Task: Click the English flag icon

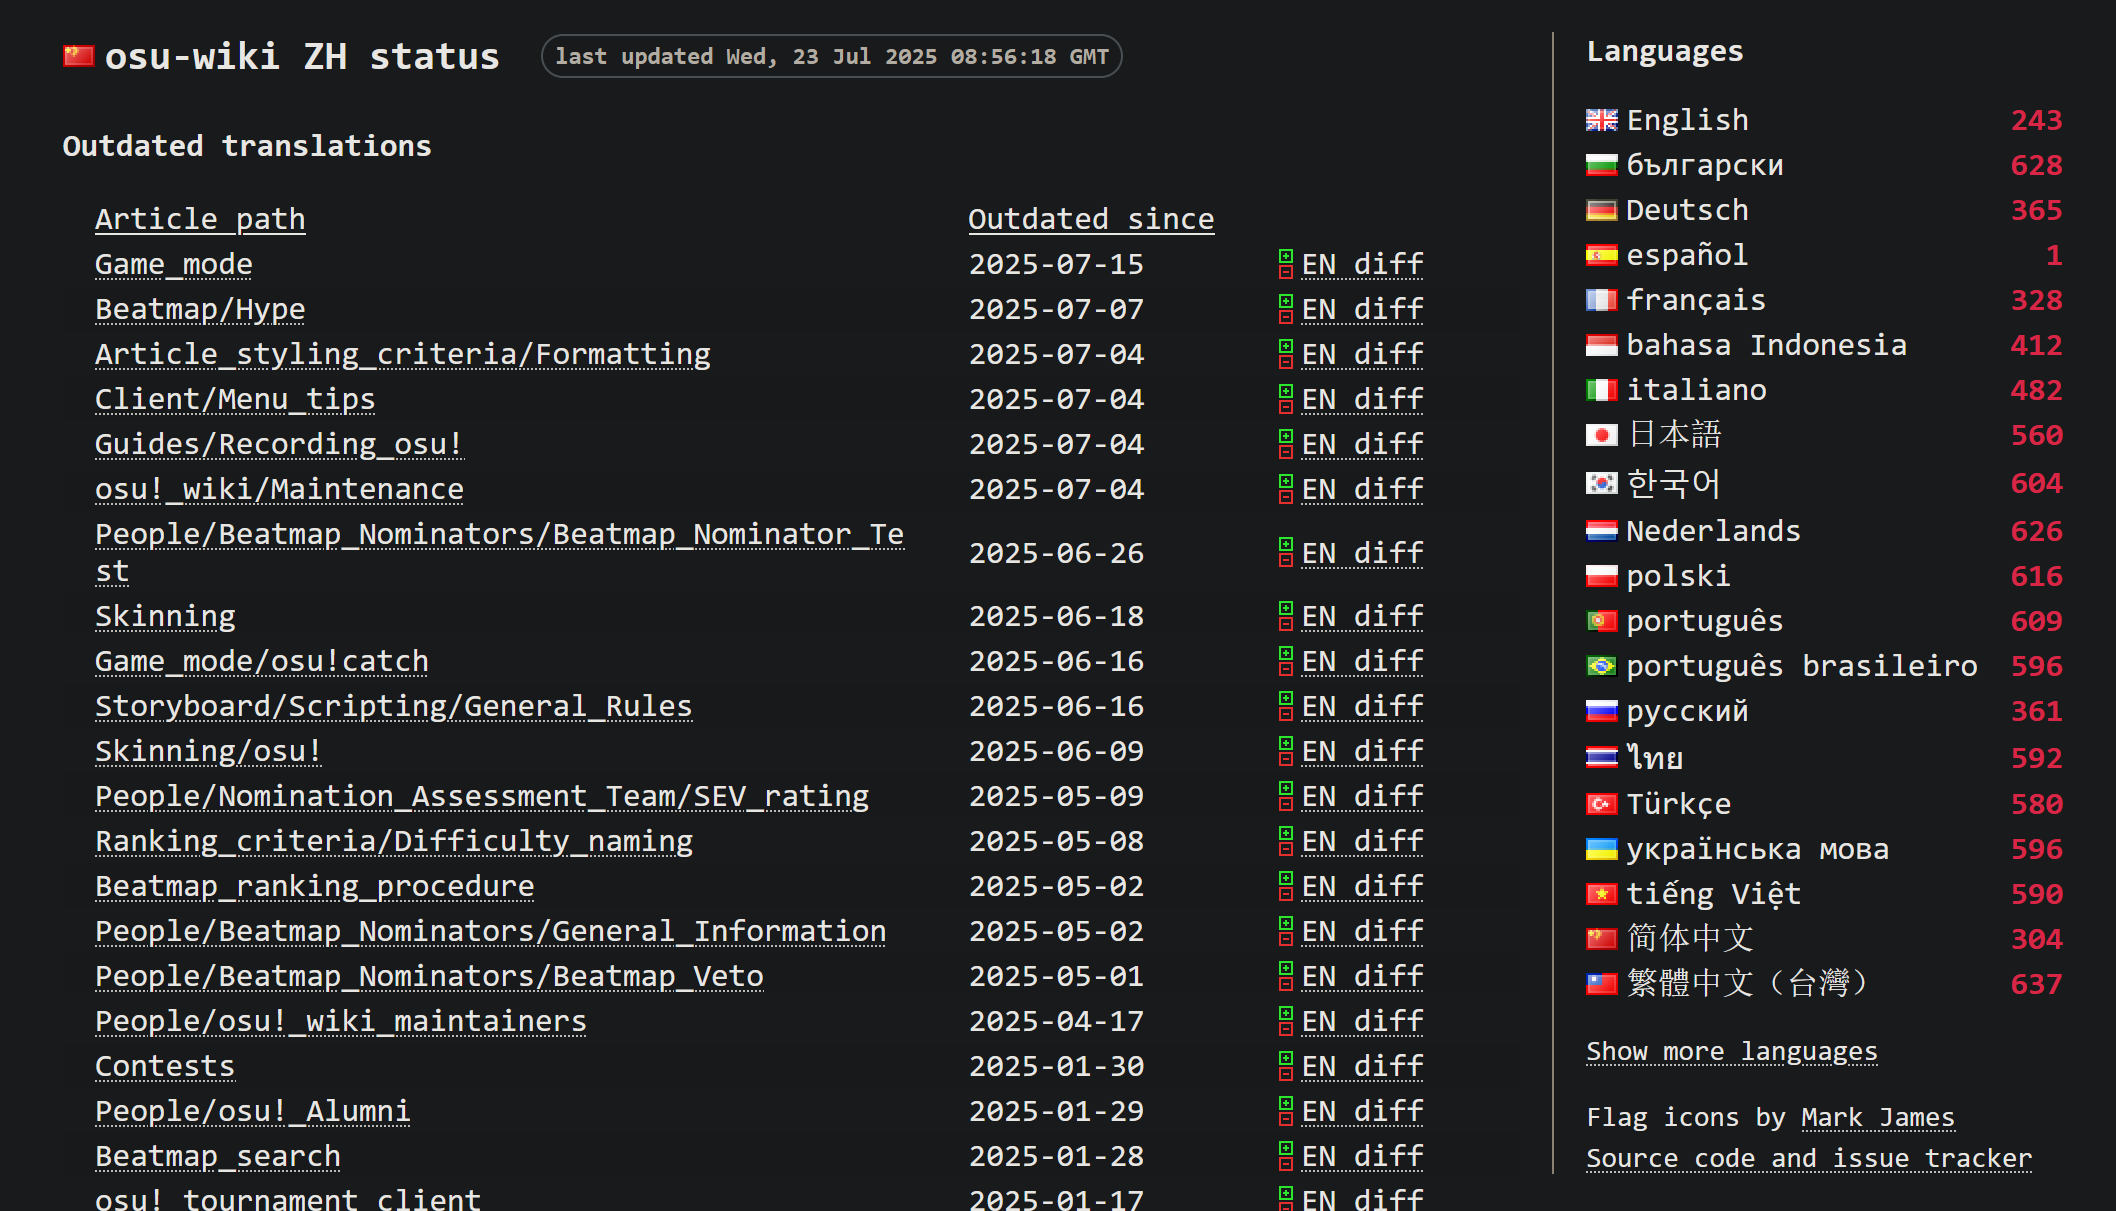Action: click(1601, 120)
